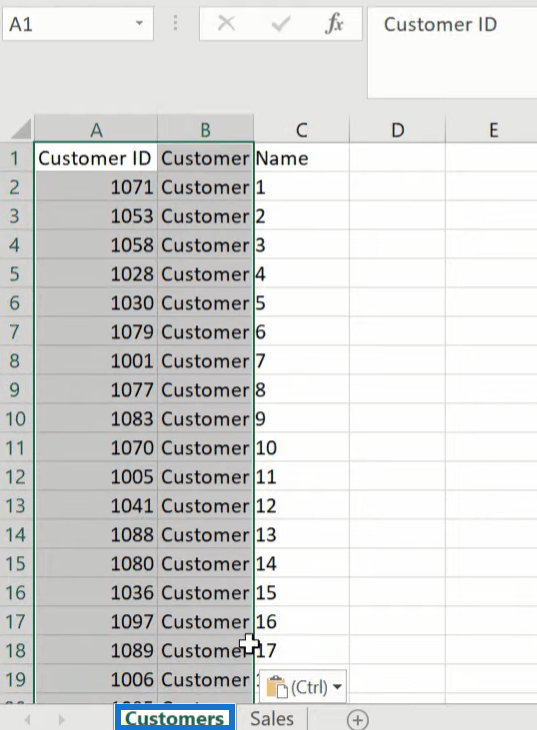This screenshot has height=730, width=537.
Task: Switch to the Sales sheet tab
Action: (272, 719)
